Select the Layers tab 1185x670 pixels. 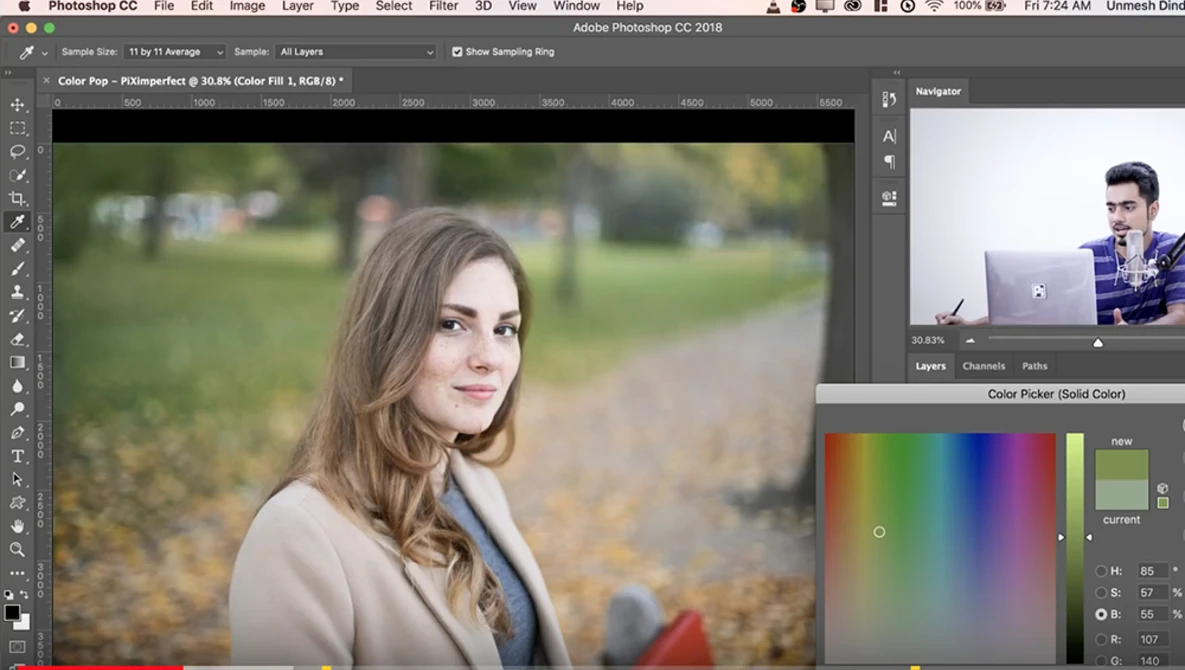[930, 366]
